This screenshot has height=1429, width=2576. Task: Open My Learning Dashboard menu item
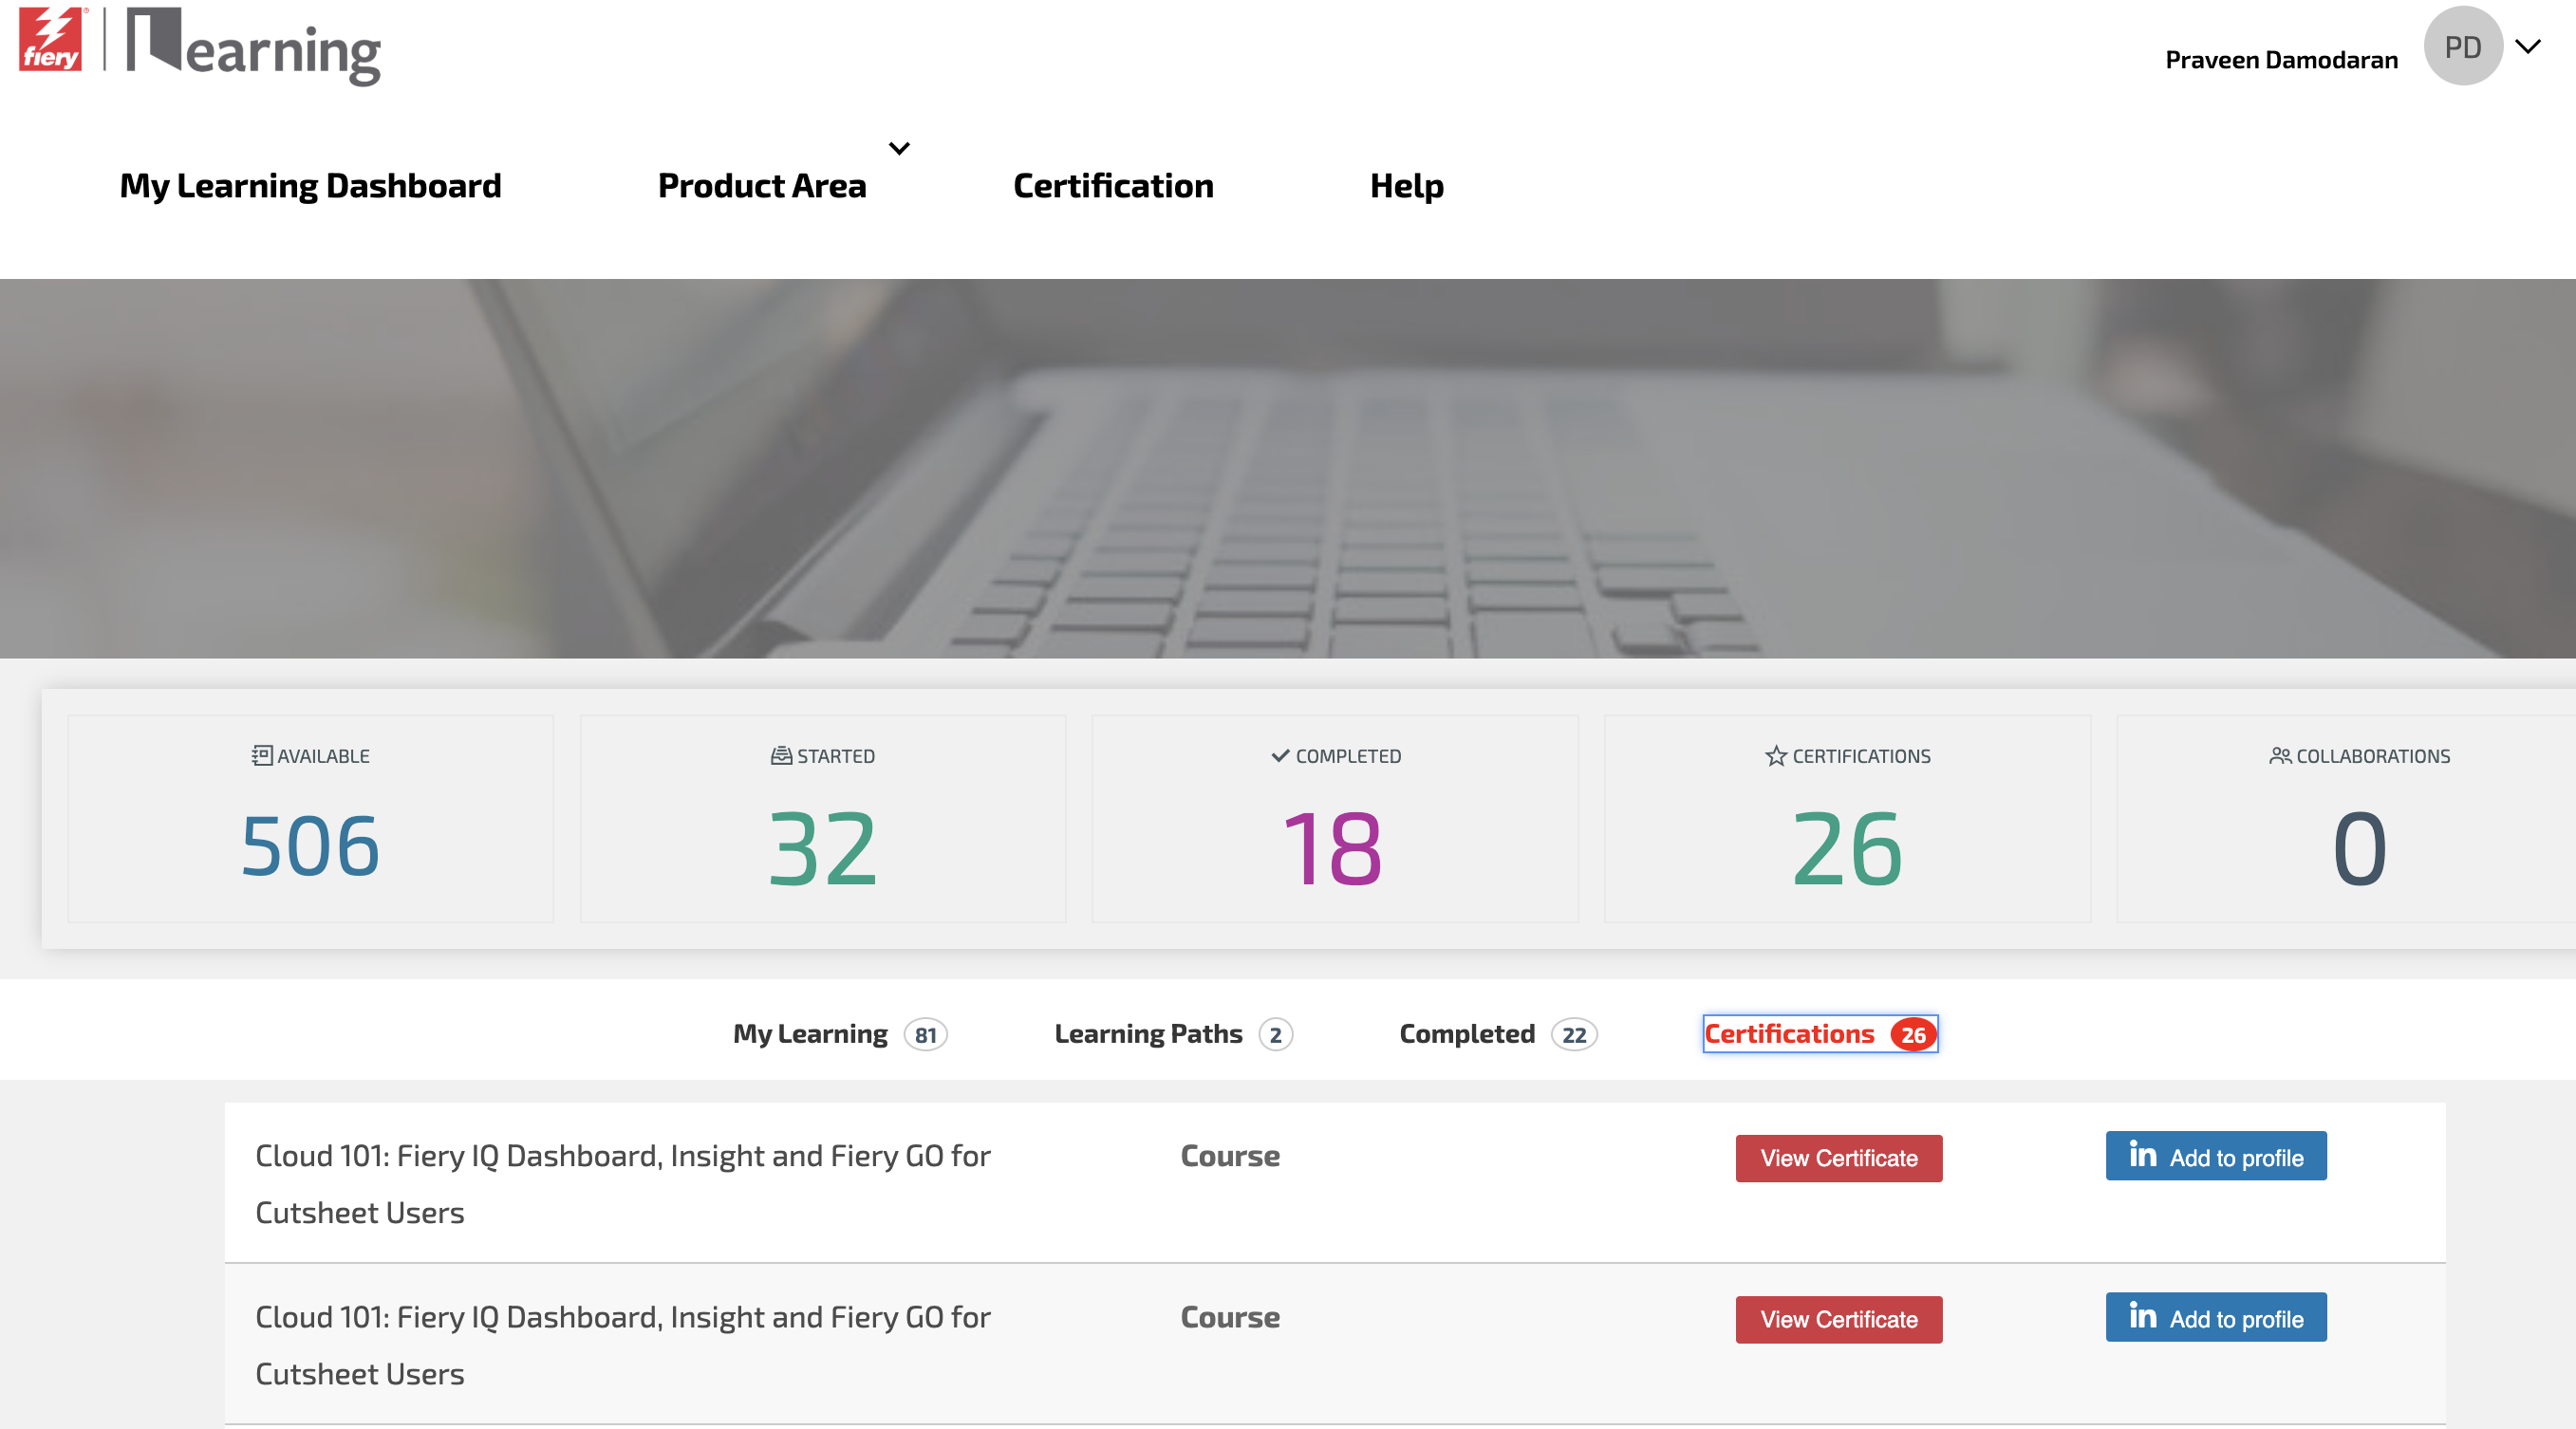310,186
